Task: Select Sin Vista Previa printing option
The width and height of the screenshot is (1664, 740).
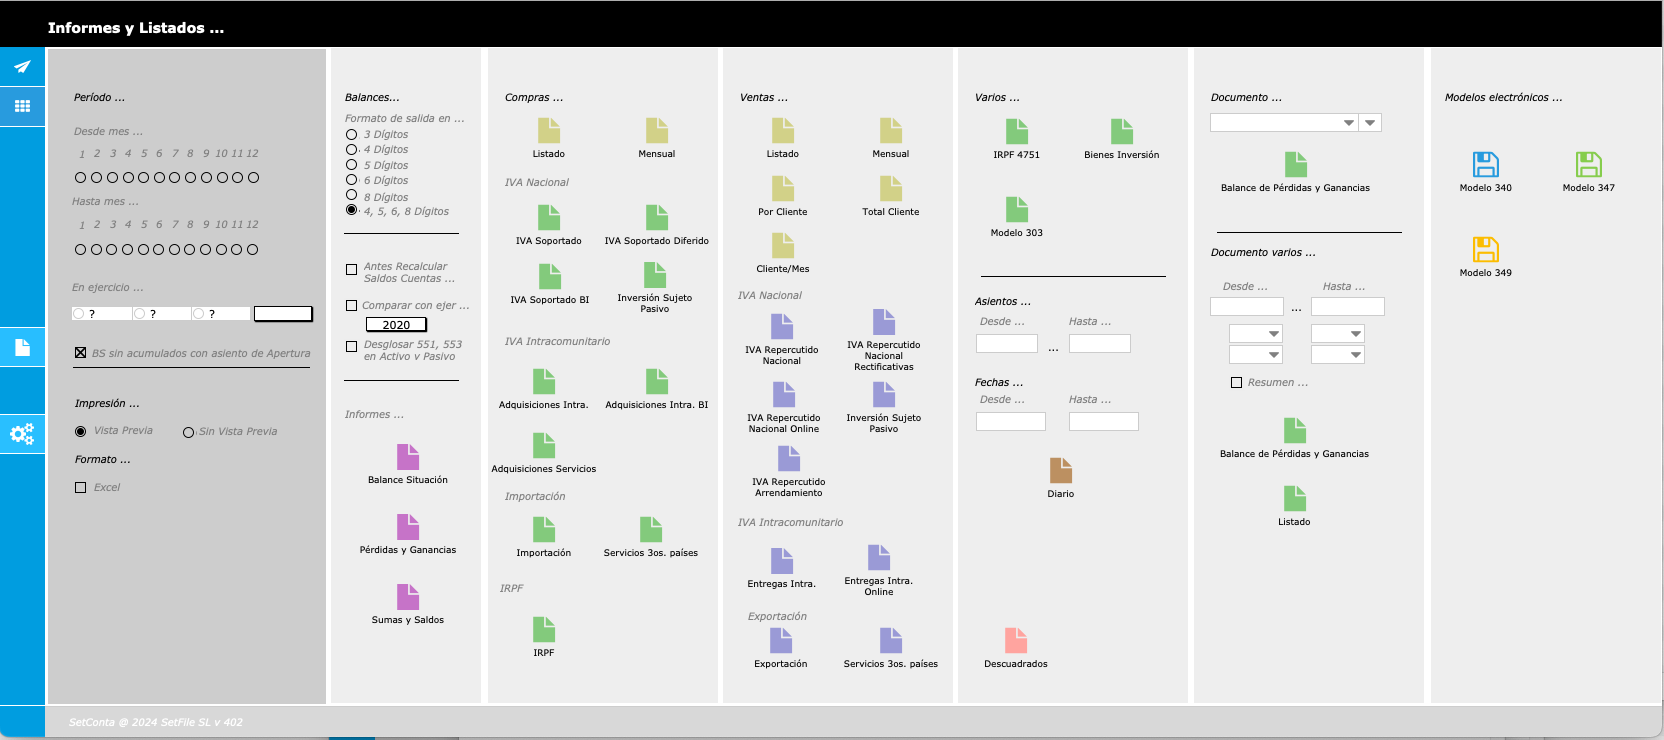Action: coord(188,432)
